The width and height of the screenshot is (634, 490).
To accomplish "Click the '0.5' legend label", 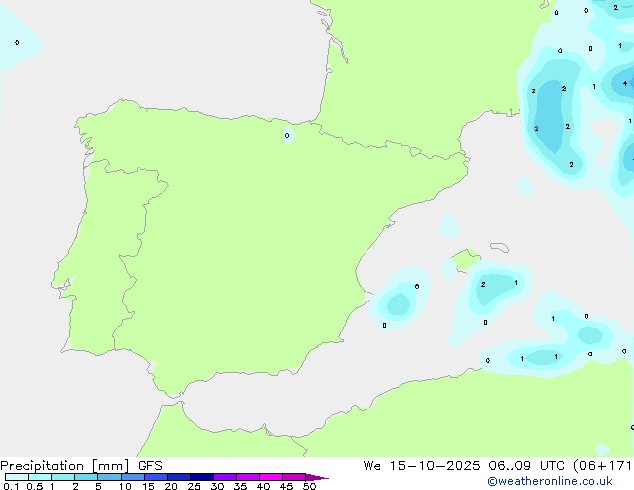I will 35,486.
